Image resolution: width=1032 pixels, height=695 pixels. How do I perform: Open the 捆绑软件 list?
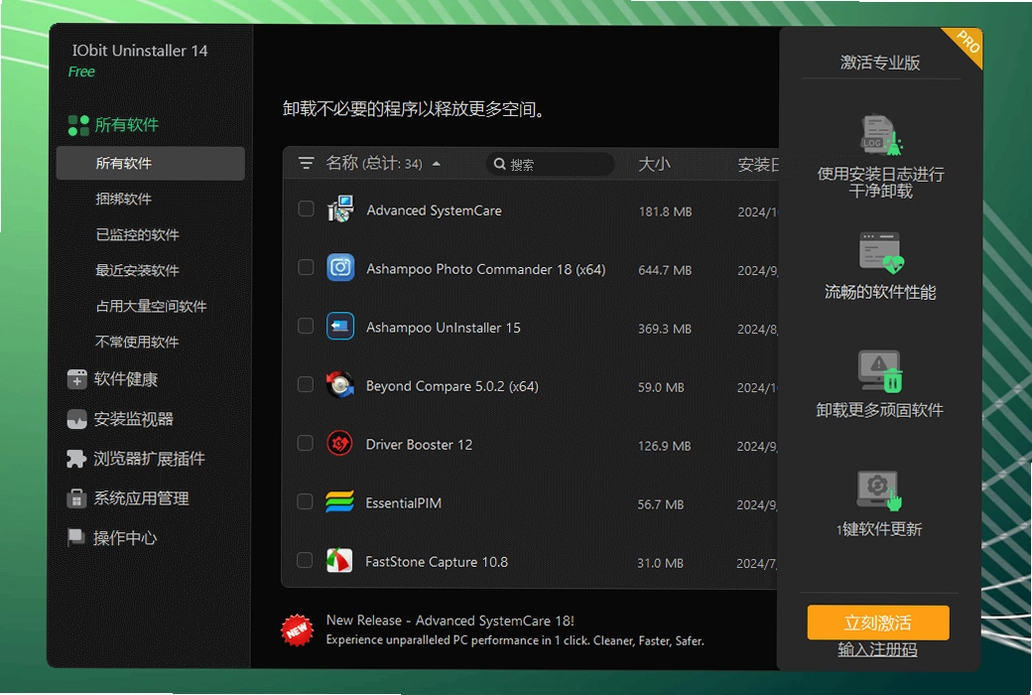[x=124, y=199]
